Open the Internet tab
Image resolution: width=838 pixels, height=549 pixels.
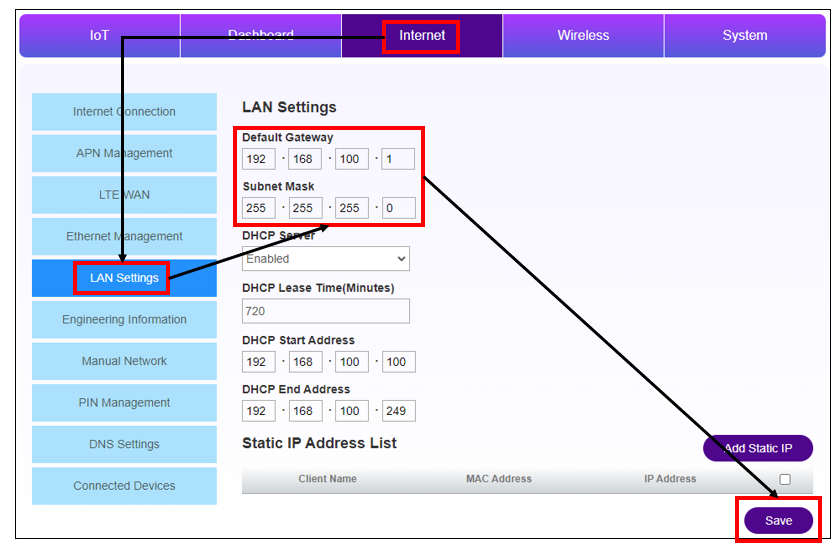coord(422,36)
